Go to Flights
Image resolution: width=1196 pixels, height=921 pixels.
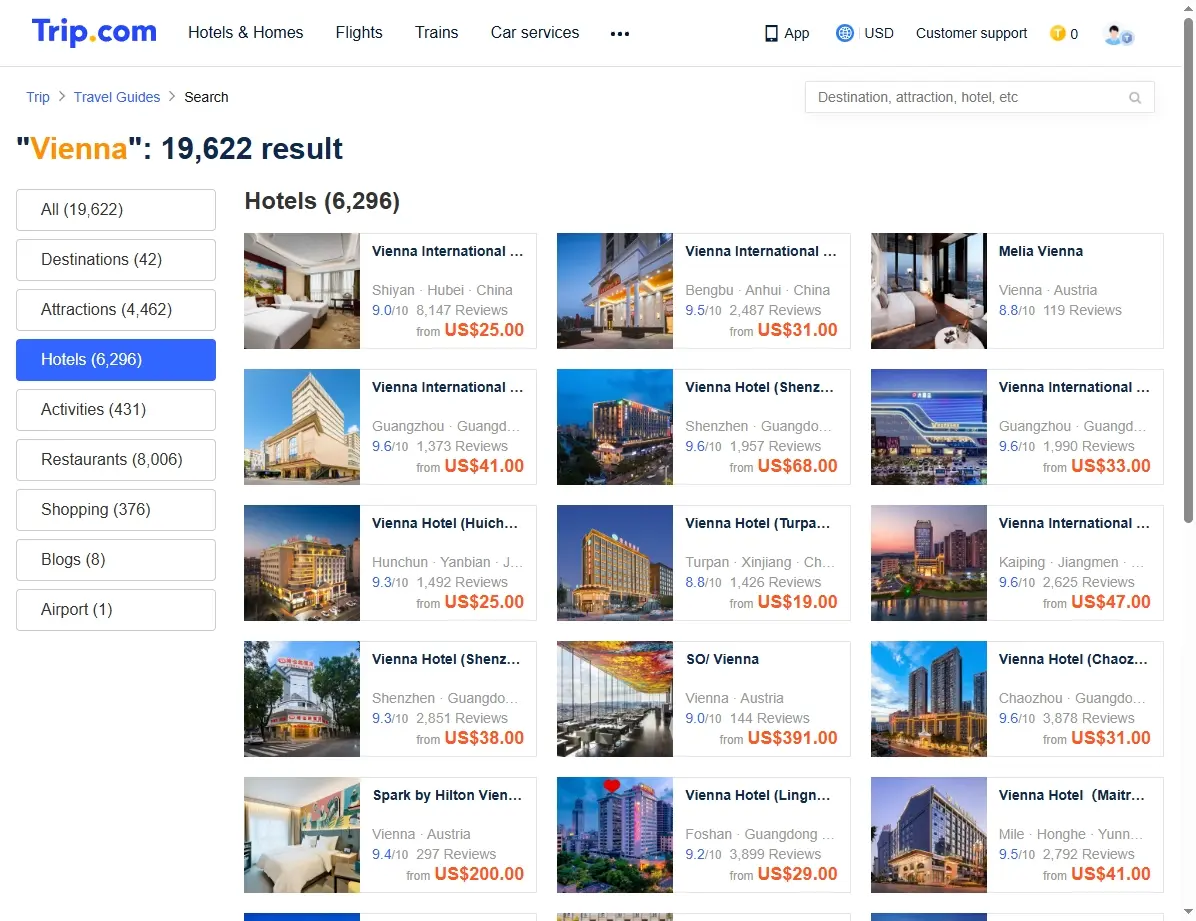359,33
